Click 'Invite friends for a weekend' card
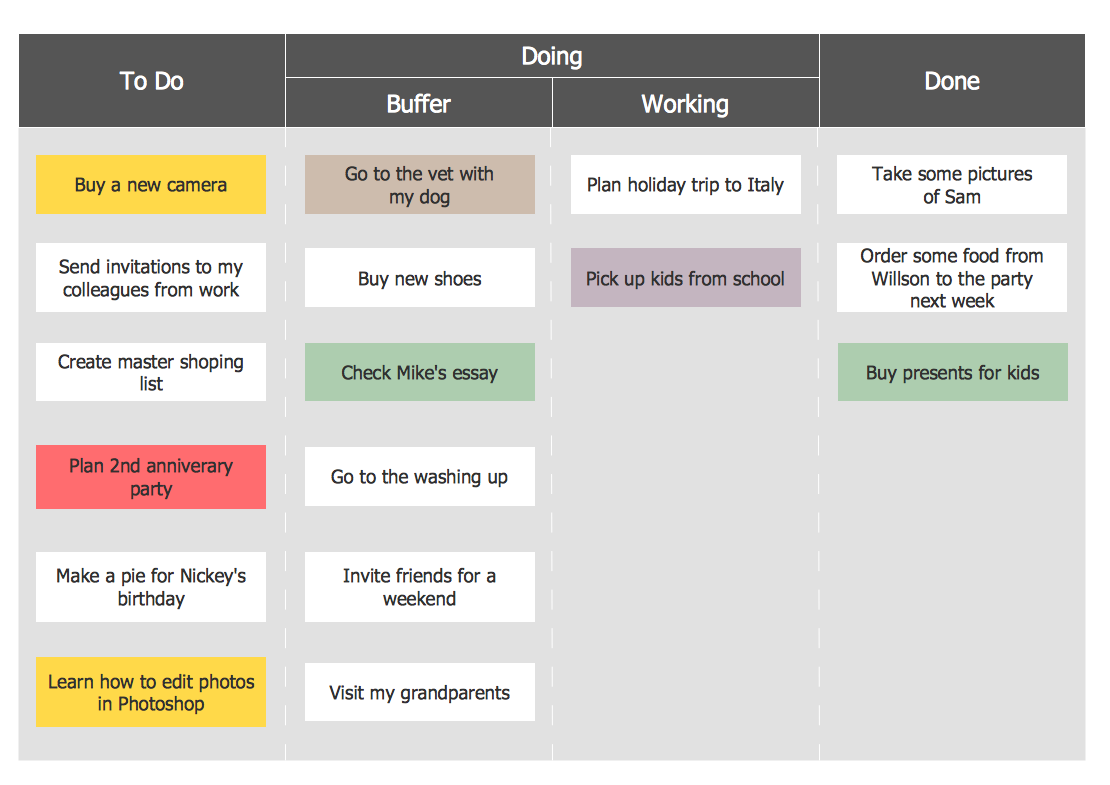This screenshot has height=785, width=1110. pyautogui.click(x=420, y=587)
